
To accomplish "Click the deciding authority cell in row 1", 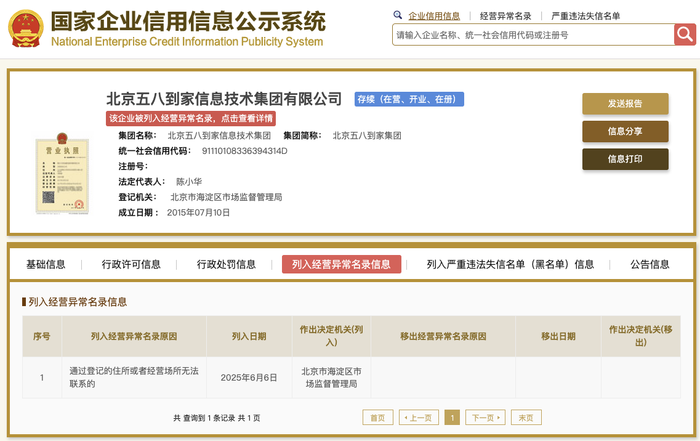I will coord(331,378).
